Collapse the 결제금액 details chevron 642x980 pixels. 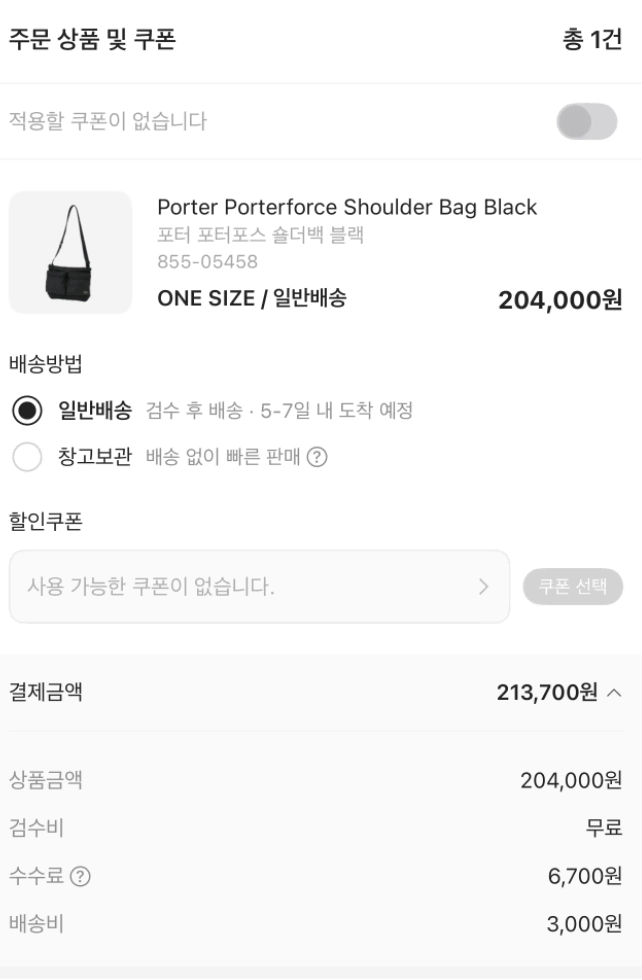(x=614, y=692)
